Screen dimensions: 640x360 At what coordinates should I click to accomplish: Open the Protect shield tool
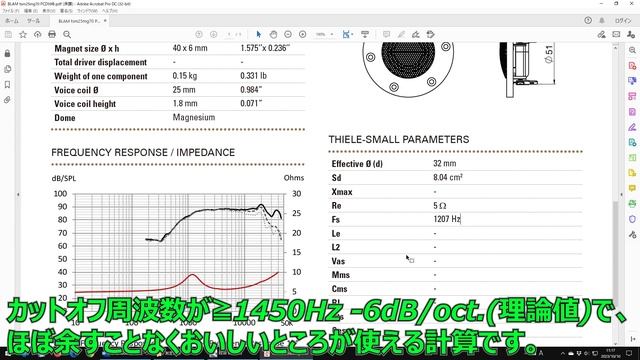(632, 219)
